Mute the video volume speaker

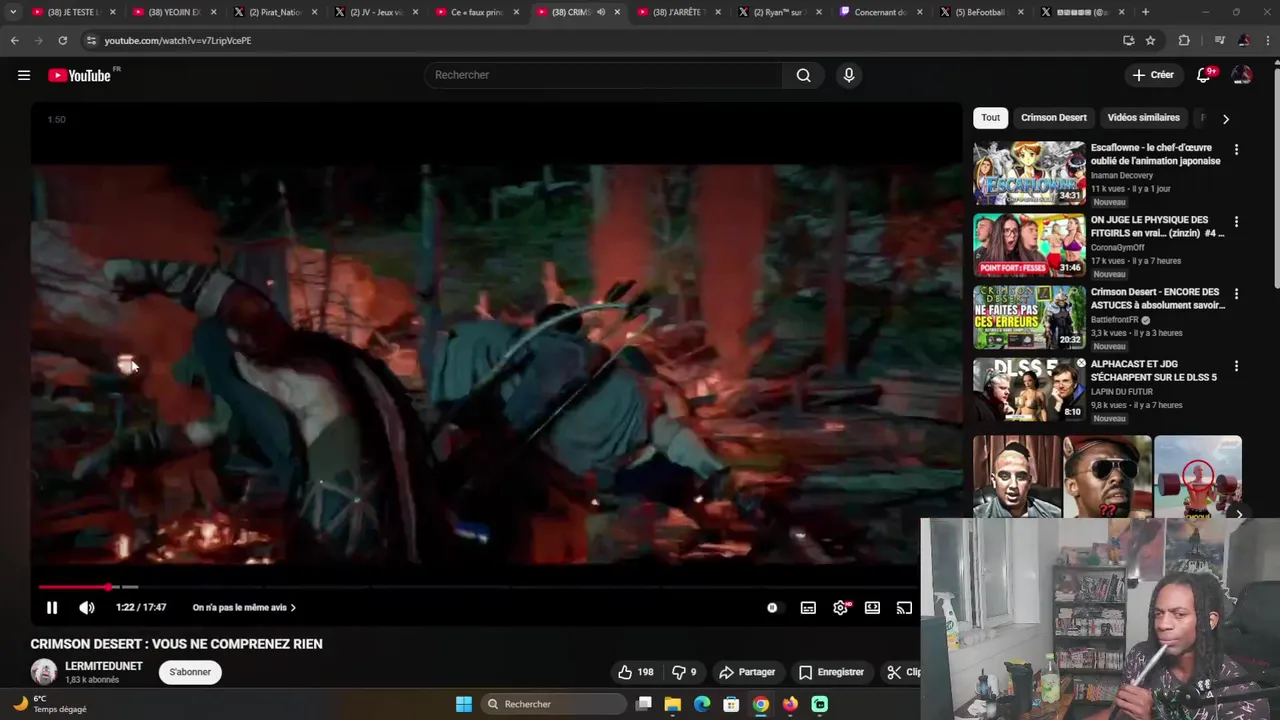tap(87, 607)
